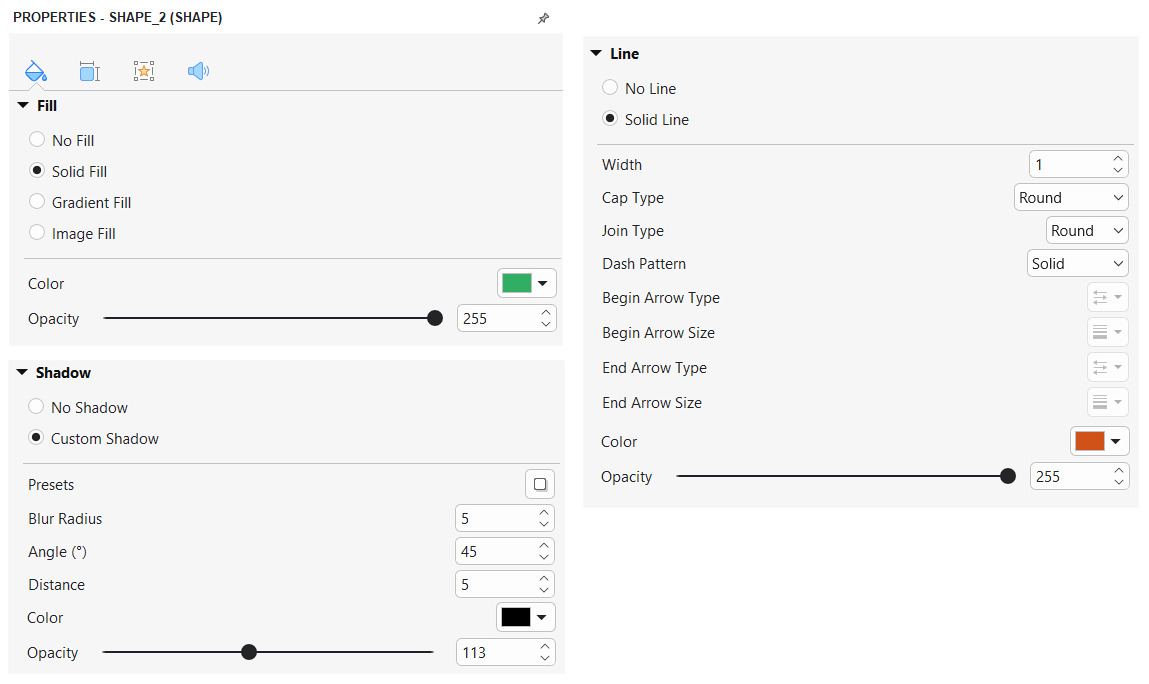This screenshot has height=684, width=1149.
Task: Open the Dash Pattern dropdown
Action: click(x=1077, y=263)
